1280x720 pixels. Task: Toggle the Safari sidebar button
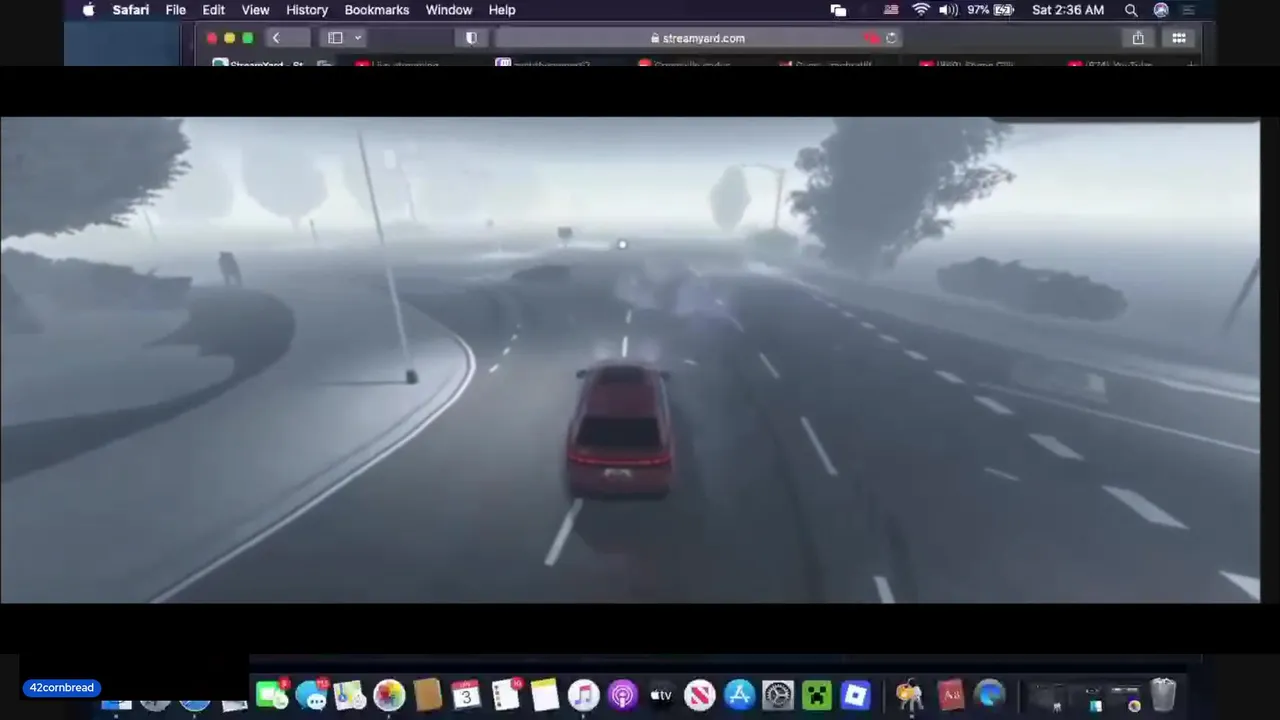(335, 38)
